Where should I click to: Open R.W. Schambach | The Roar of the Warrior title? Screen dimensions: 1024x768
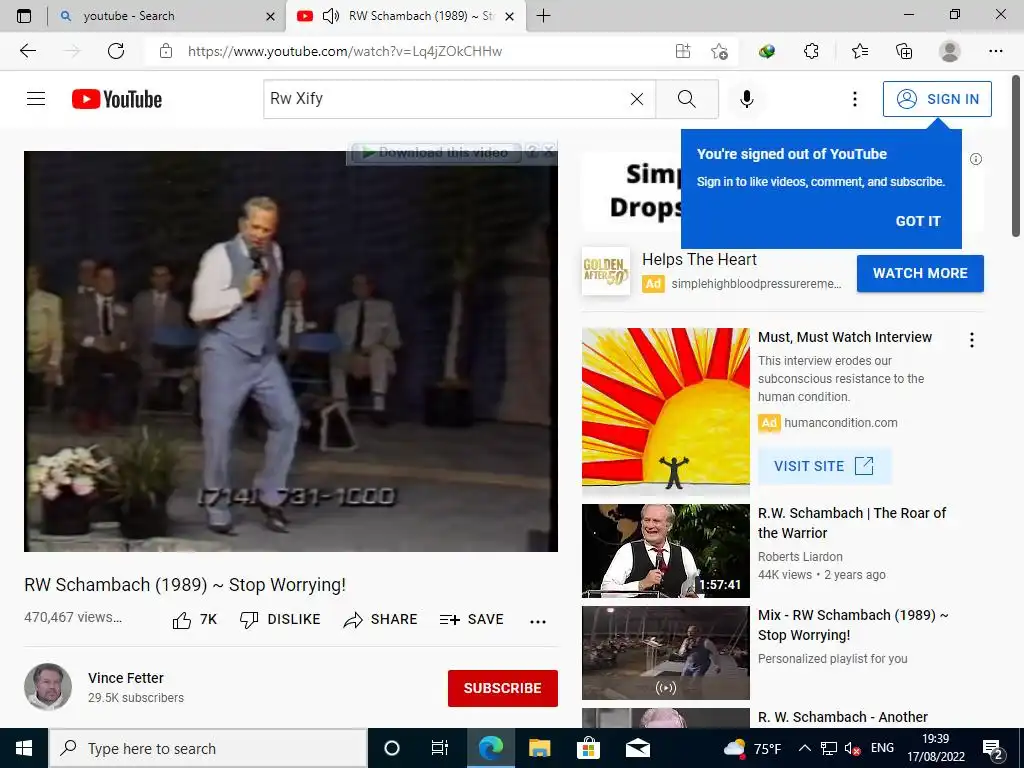852,522
